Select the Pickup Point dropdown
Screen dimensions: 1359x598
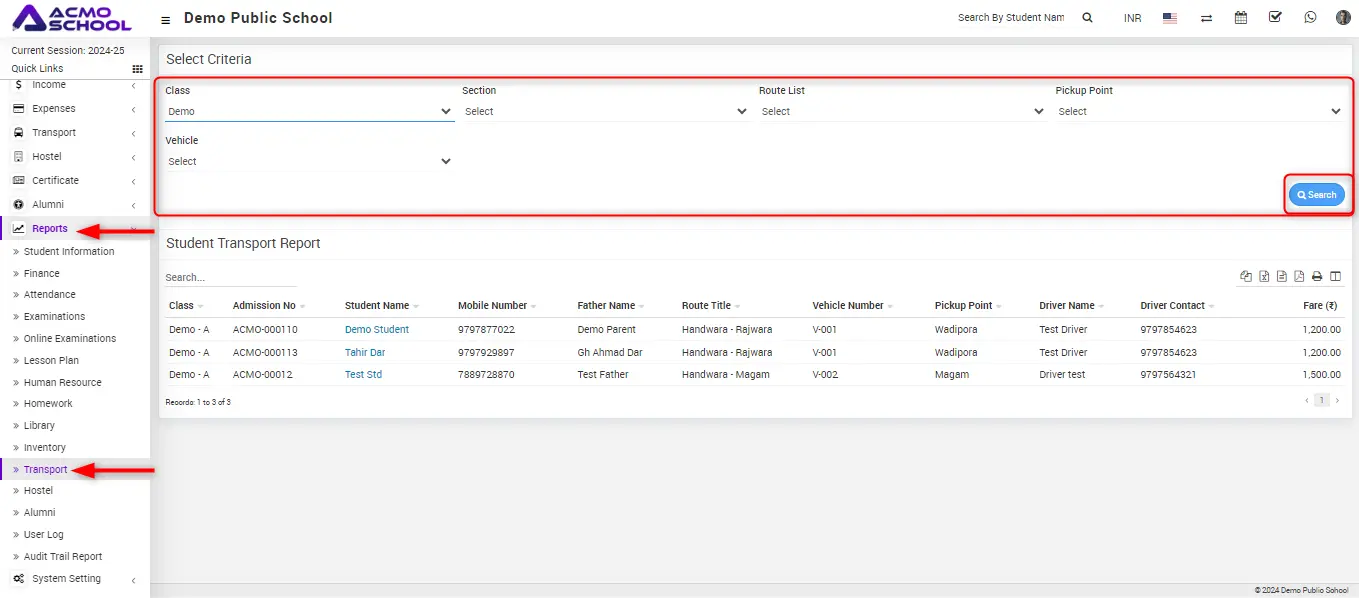pos(1198,112)
